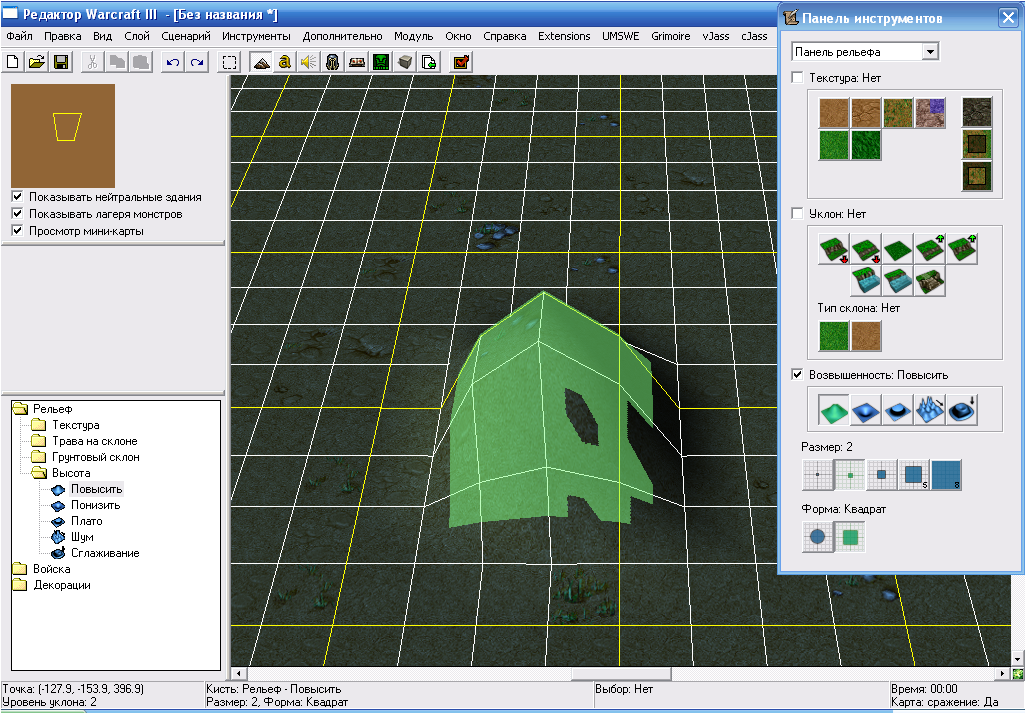Open the 'Файл' menu
The height and width of the screenshot is (714, 1026).
(20, 36)
